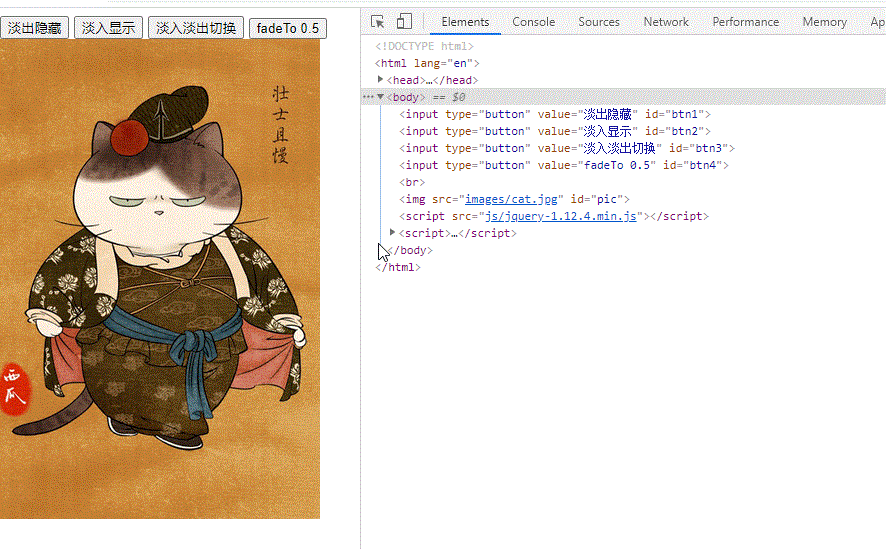This screenshot has height=549, width=886.
Task: Select the input line with id btn4
Action: 564,165
